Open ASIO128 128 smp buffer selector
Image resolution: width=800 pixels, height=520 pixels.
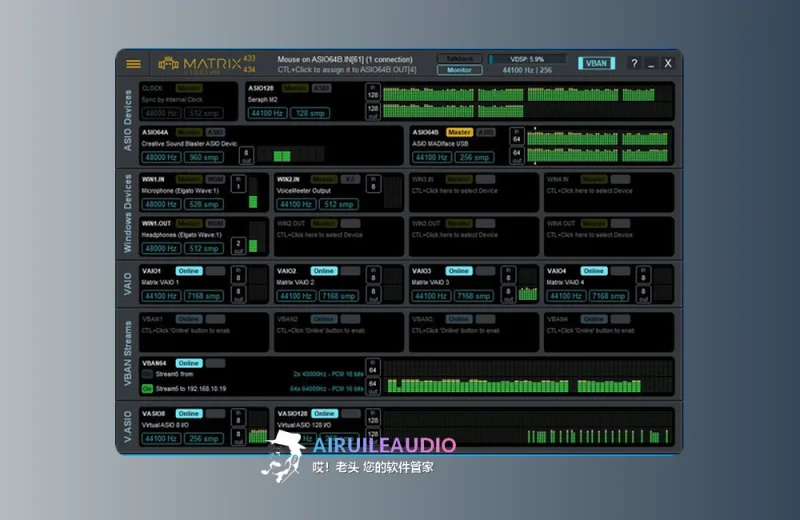310,113
